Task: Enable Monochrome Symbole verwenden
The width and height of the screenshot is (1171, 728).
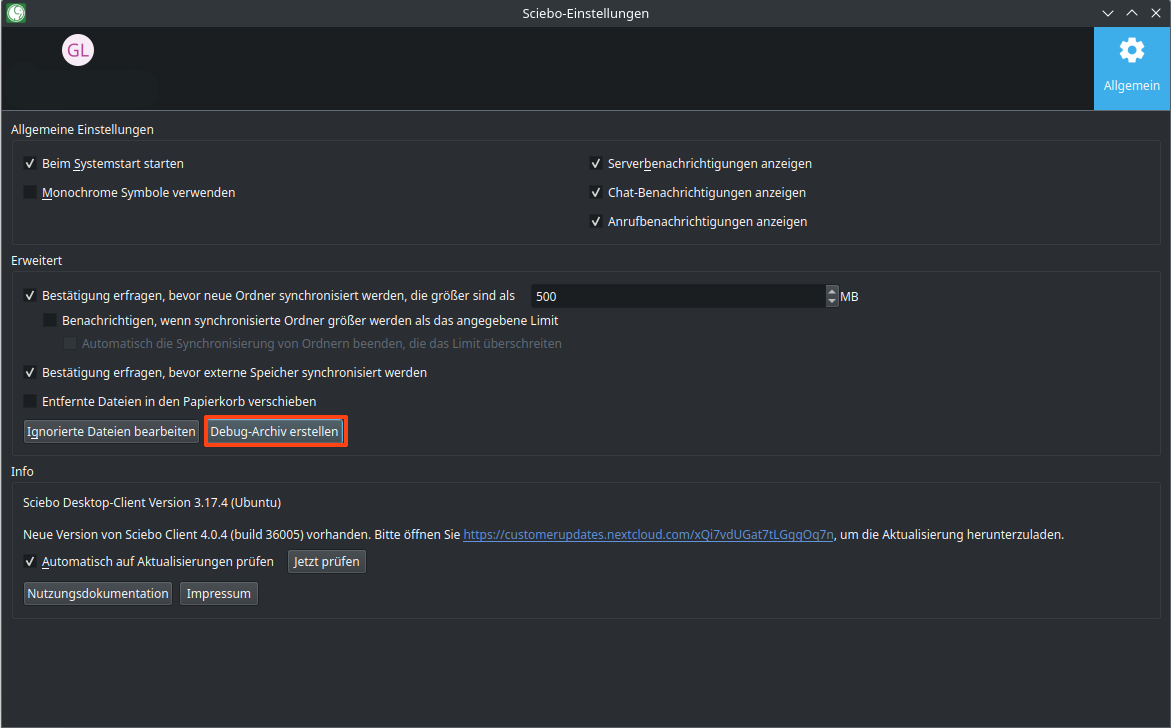Action: [x=31, y=193]
